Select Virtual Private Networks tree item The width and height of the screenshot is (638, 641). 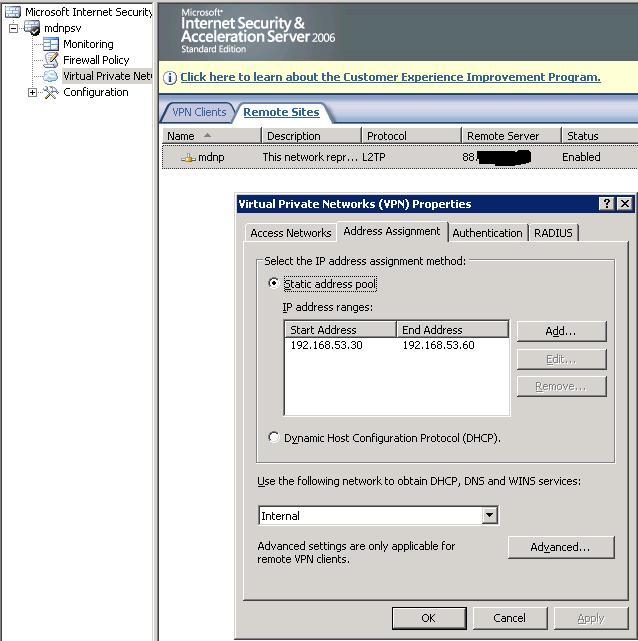[107, 76]
